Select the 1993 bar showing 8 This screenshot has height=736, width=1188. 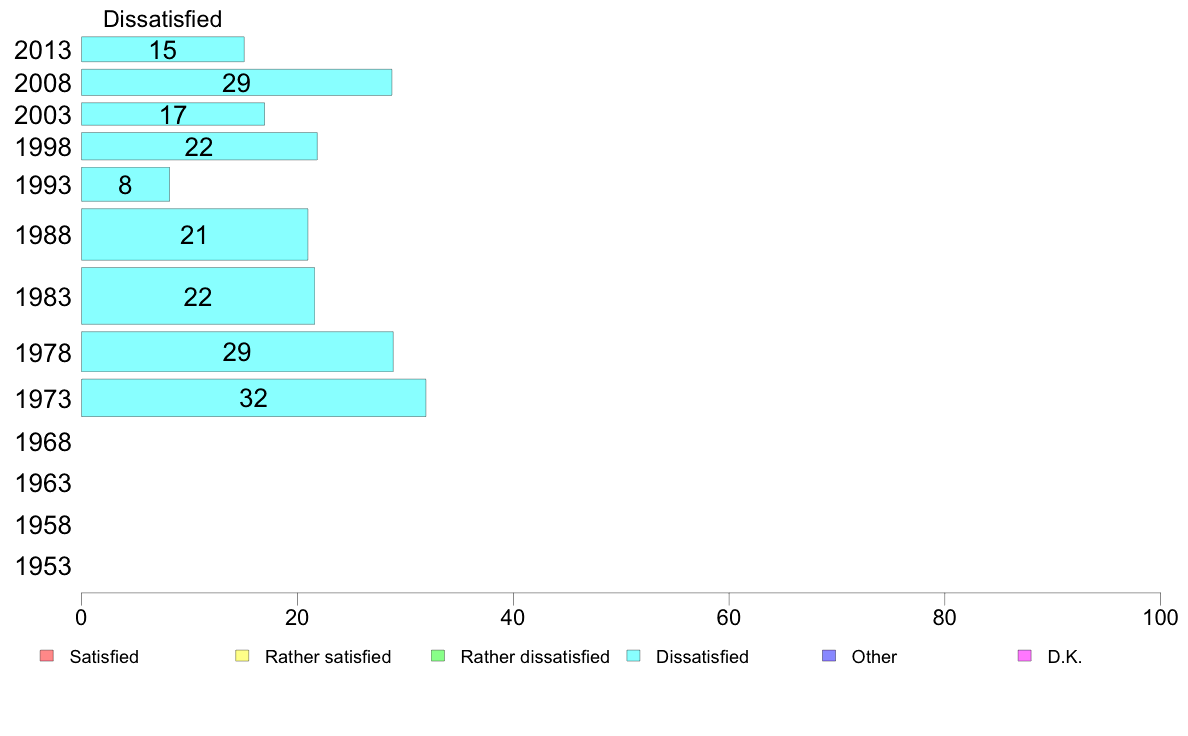coord(125,184)
